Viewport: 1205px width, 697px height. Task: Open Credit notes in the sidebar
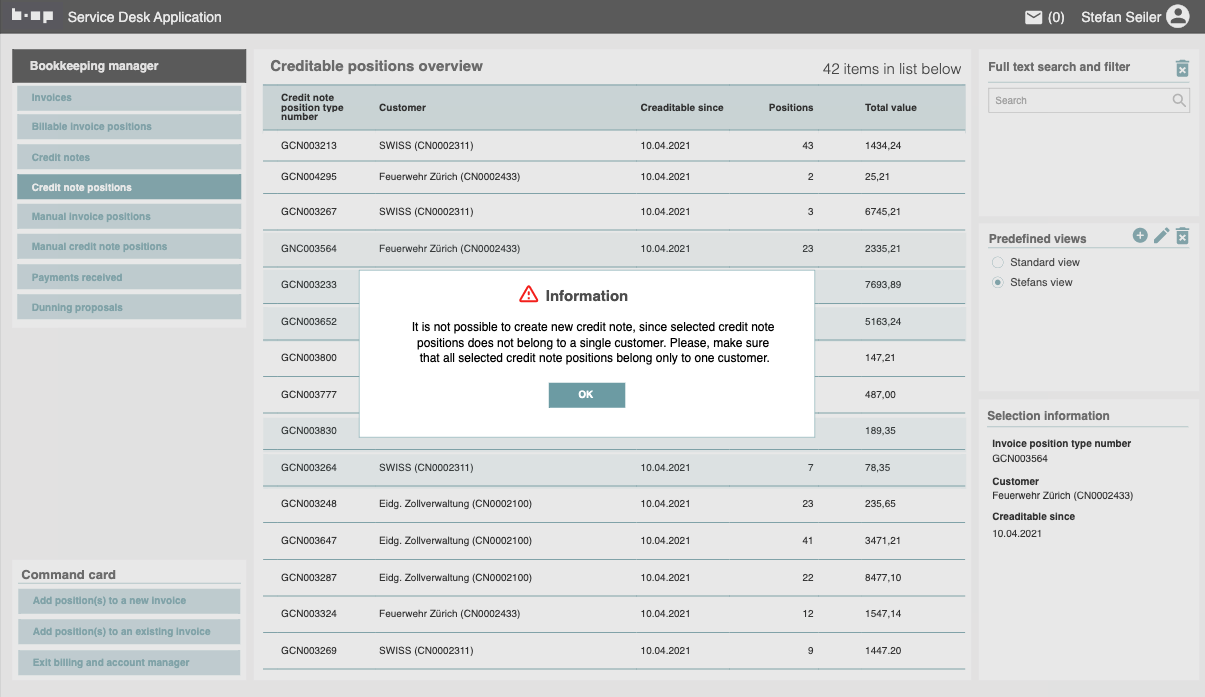129,157
